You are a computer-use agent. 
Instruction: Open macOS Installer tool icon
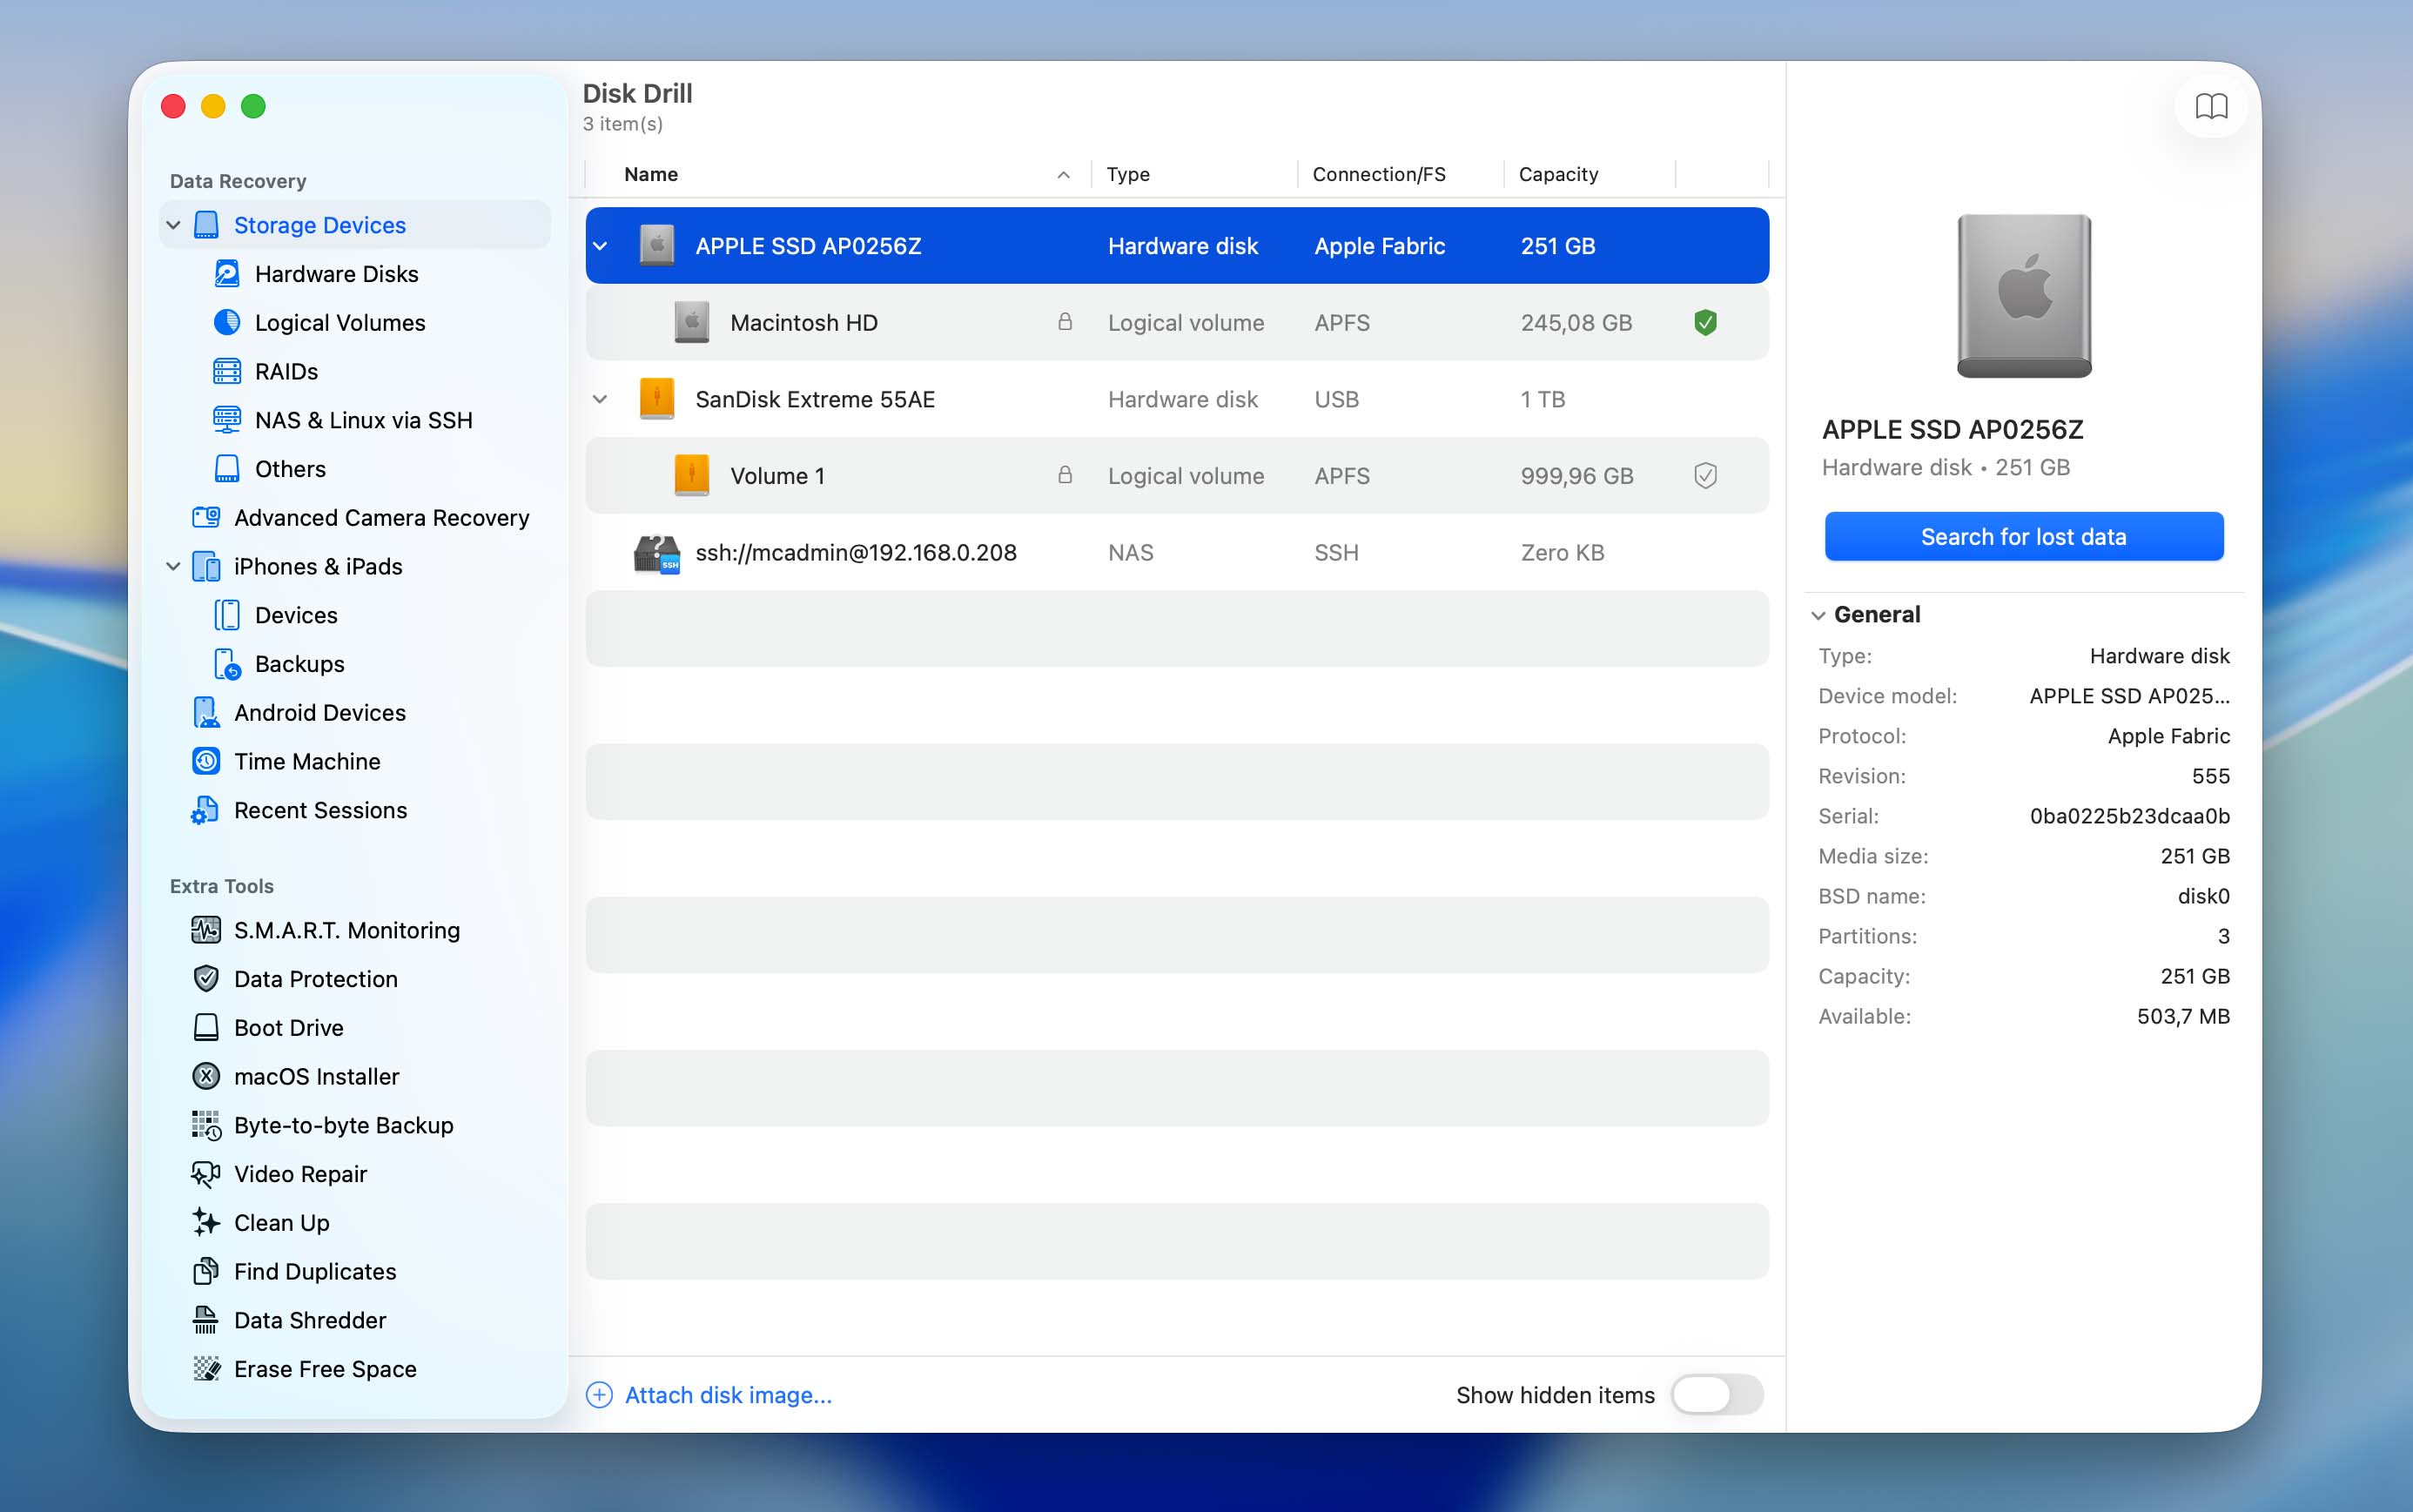pyautogui.click(x=206, y=1076)
